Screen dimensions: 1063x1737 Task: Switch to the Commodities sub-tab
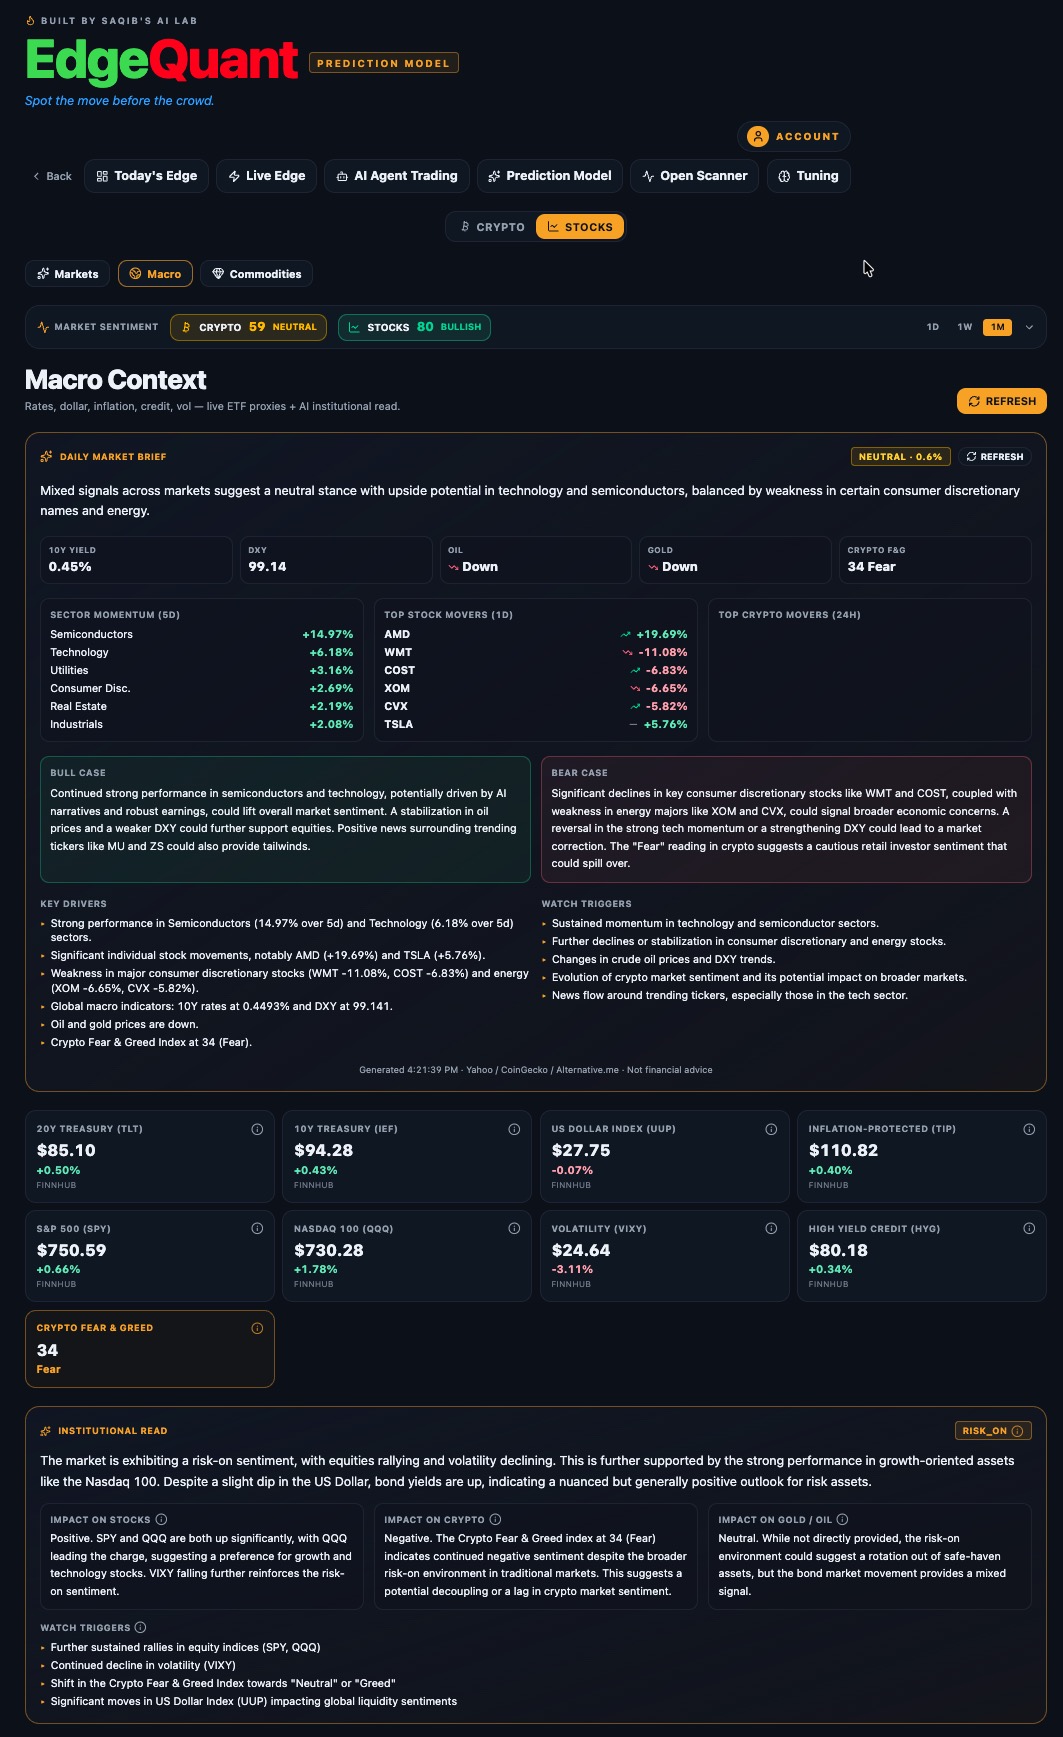coord(257,274)
